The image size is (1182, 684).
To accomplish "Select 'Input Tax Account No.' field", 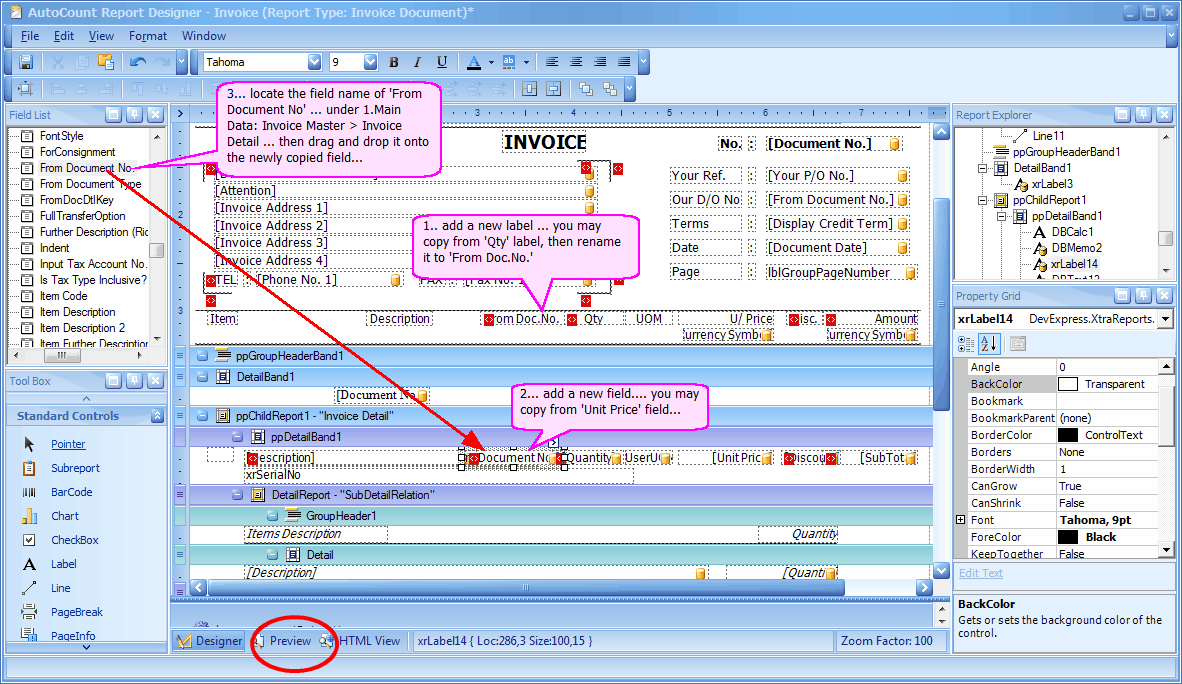I will pyautogui.click(x=93, y=264).
